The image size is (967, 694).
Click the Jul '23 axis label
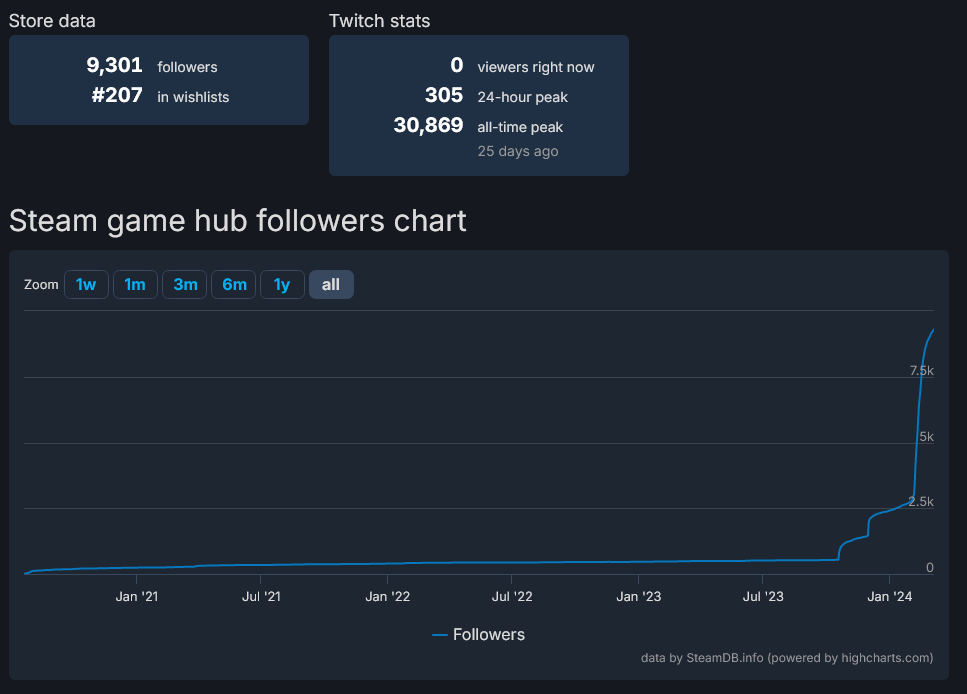(762, 597)
